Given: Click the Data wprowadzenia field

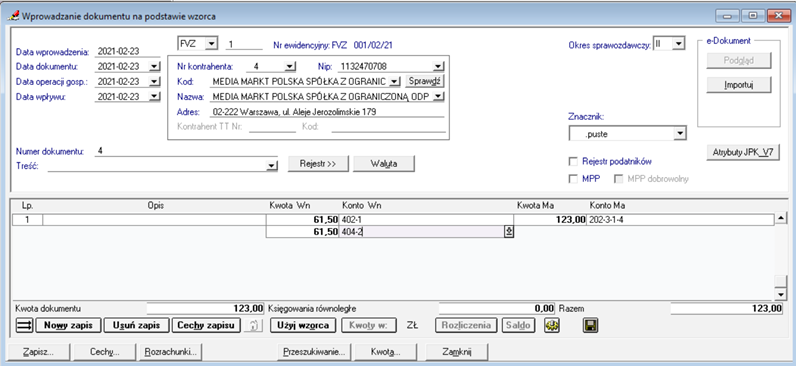Looking at the screenshot, I should pos(127,51).
